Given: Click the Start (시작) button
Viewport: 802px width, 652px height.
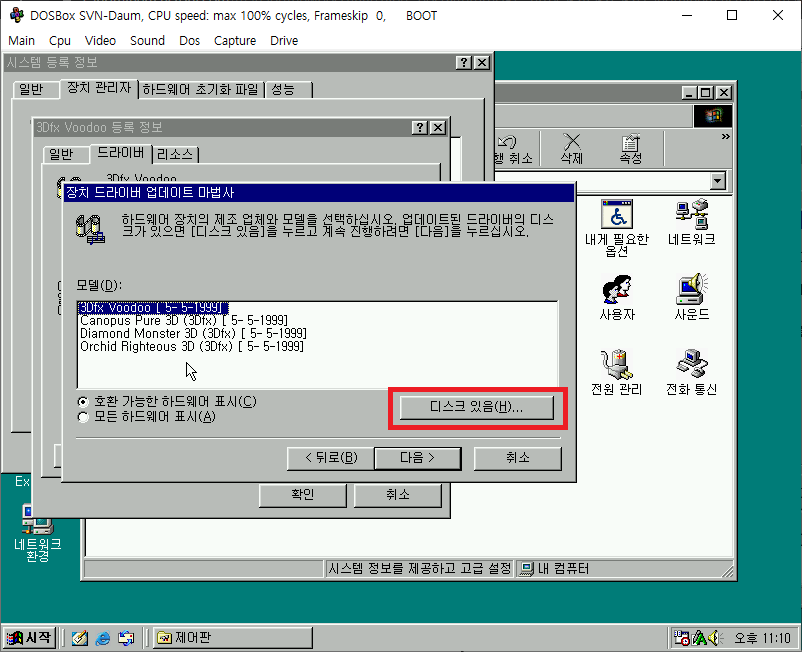Looking at the screenshot, I should pyautogui.click(x=30, y=638).
